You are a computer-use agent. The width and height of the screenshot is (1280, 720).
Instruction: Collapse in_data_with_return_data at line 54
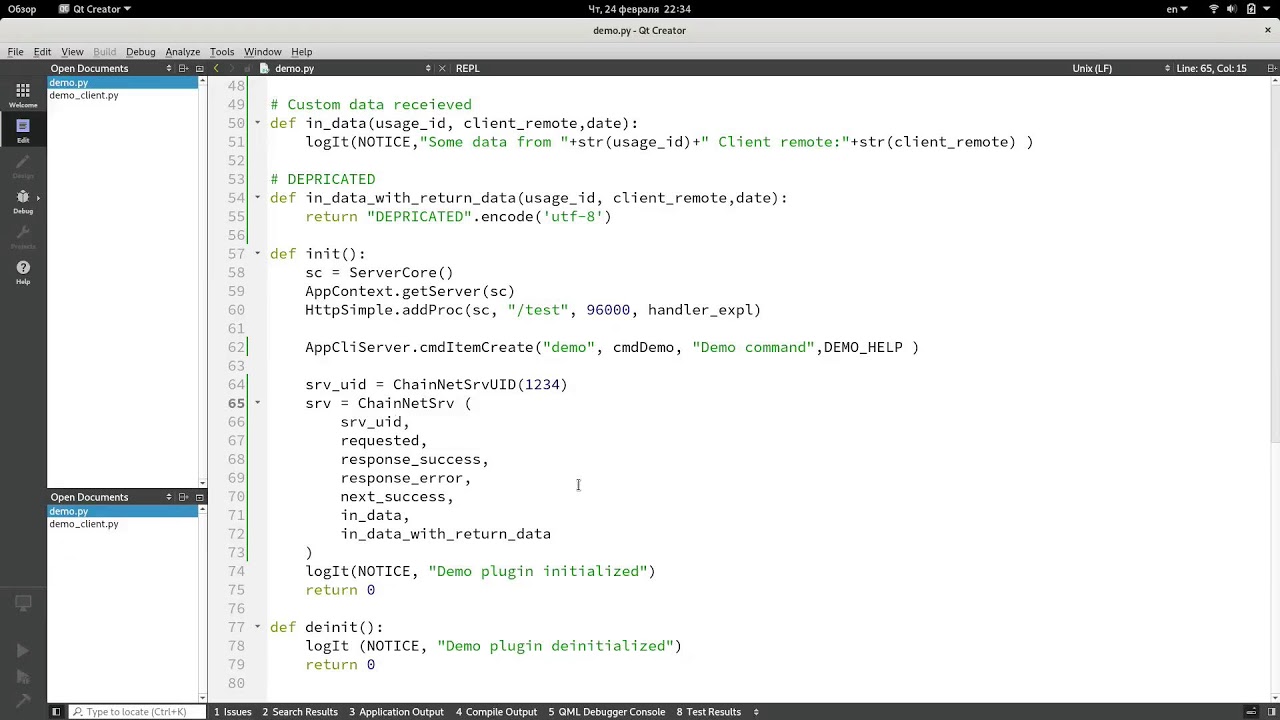[x=257, y=198]
